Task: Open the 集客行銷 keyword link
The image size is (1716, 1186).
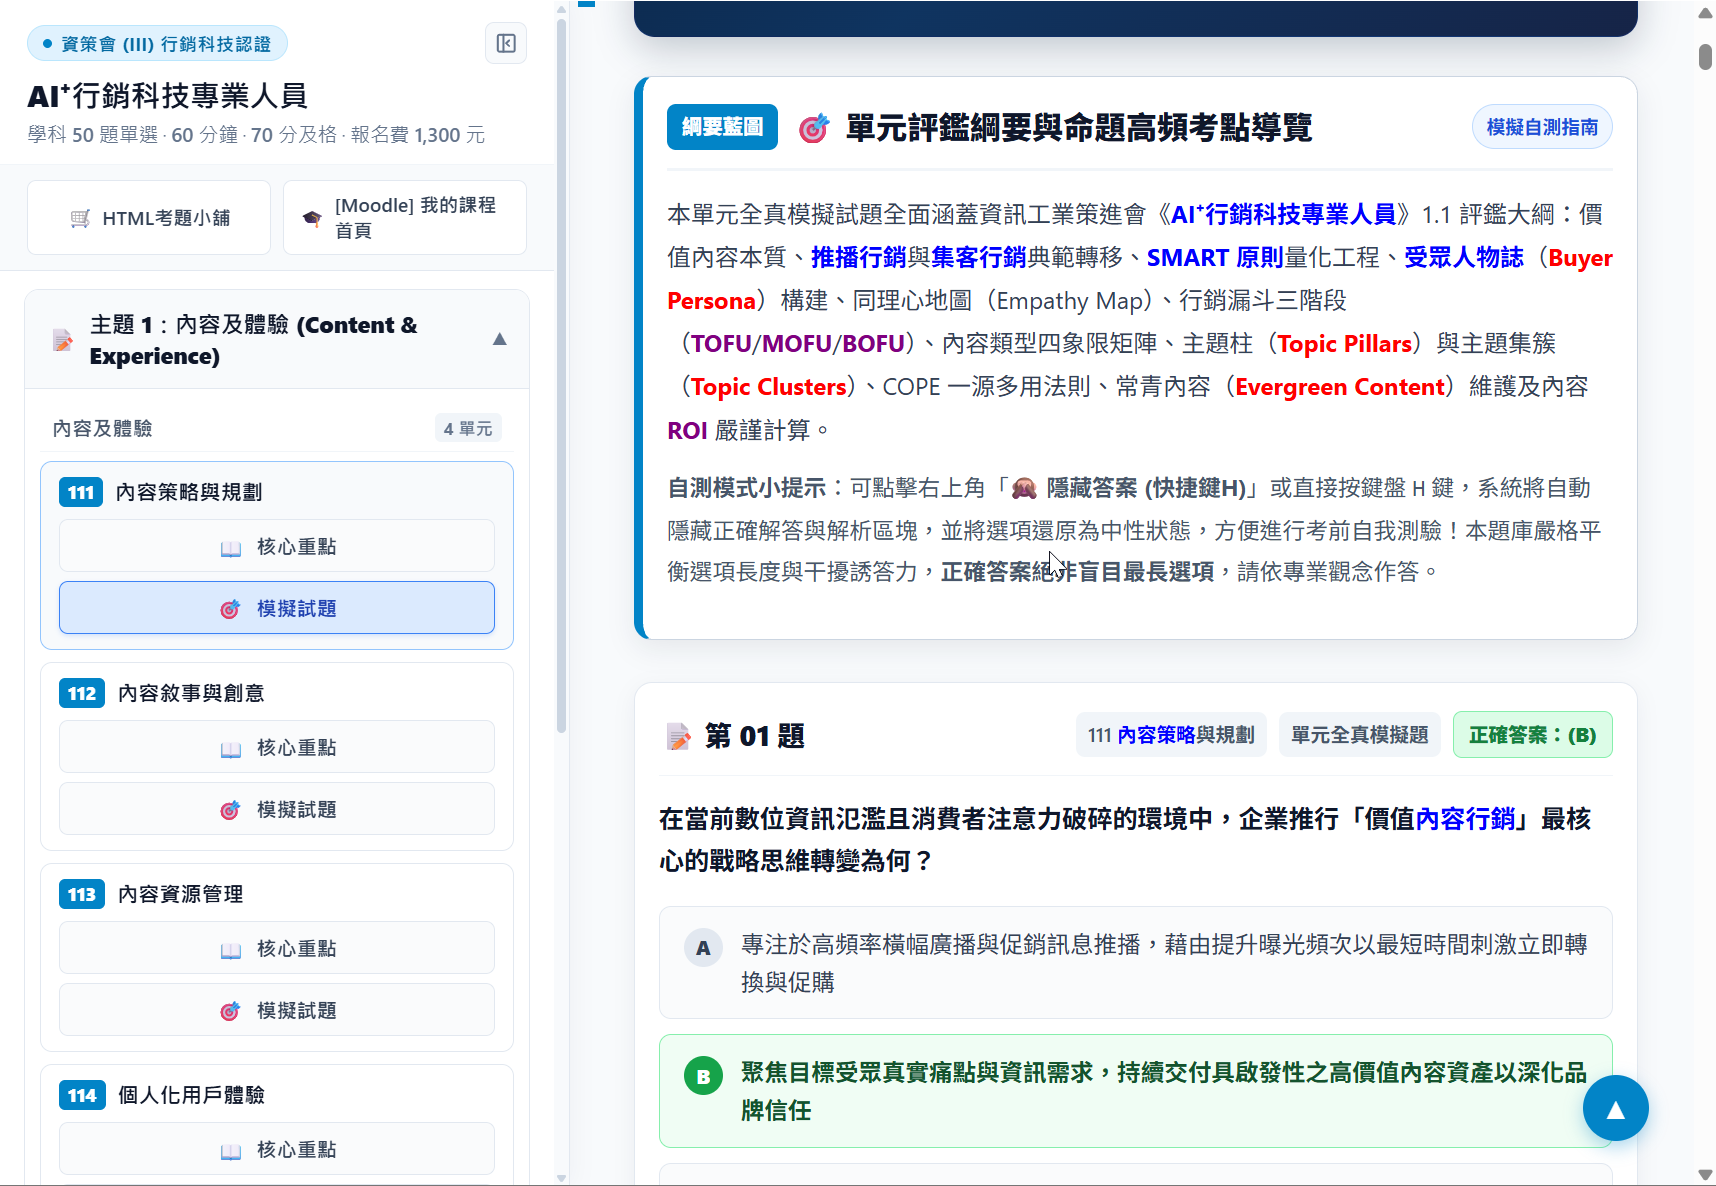Action: point(979,257)
